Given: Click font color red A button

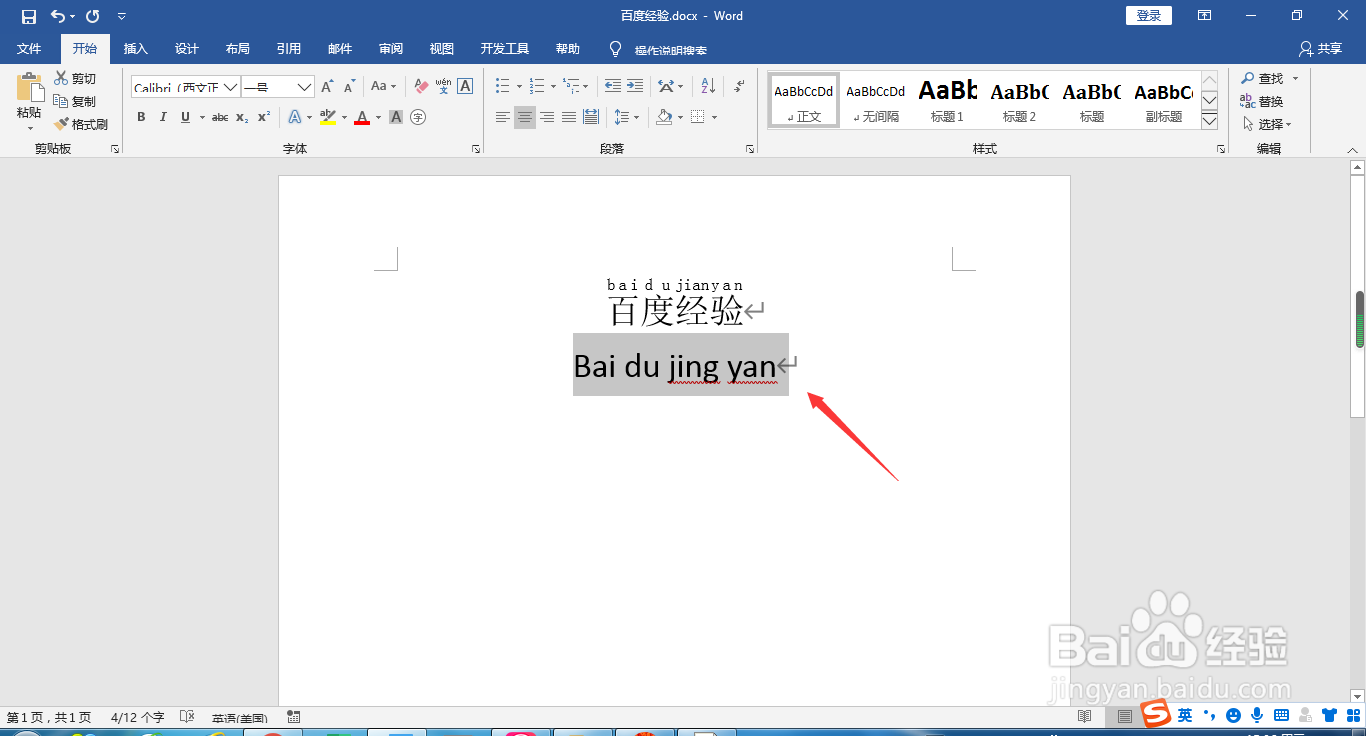Looking at the screenshot, I should click(362, 117).
